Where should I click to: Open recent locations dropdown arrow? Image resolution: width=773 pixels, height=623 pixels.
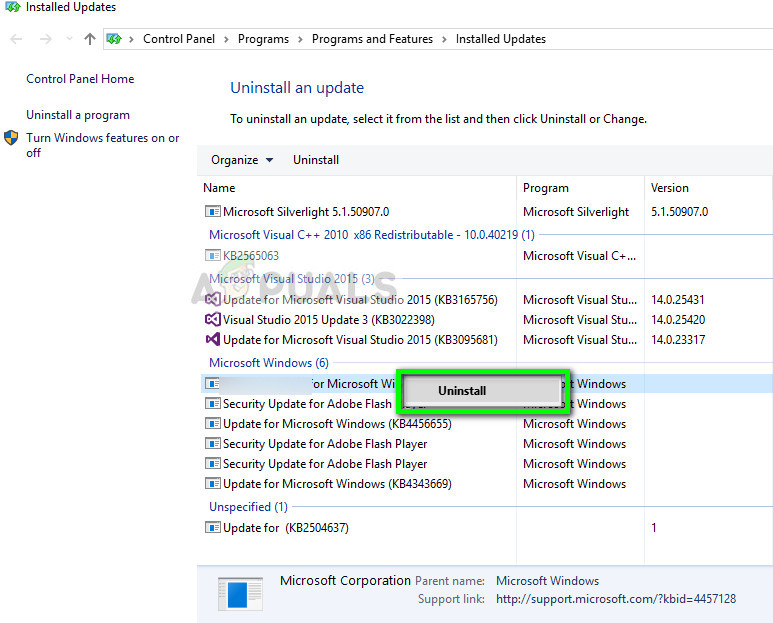(69, 39)
